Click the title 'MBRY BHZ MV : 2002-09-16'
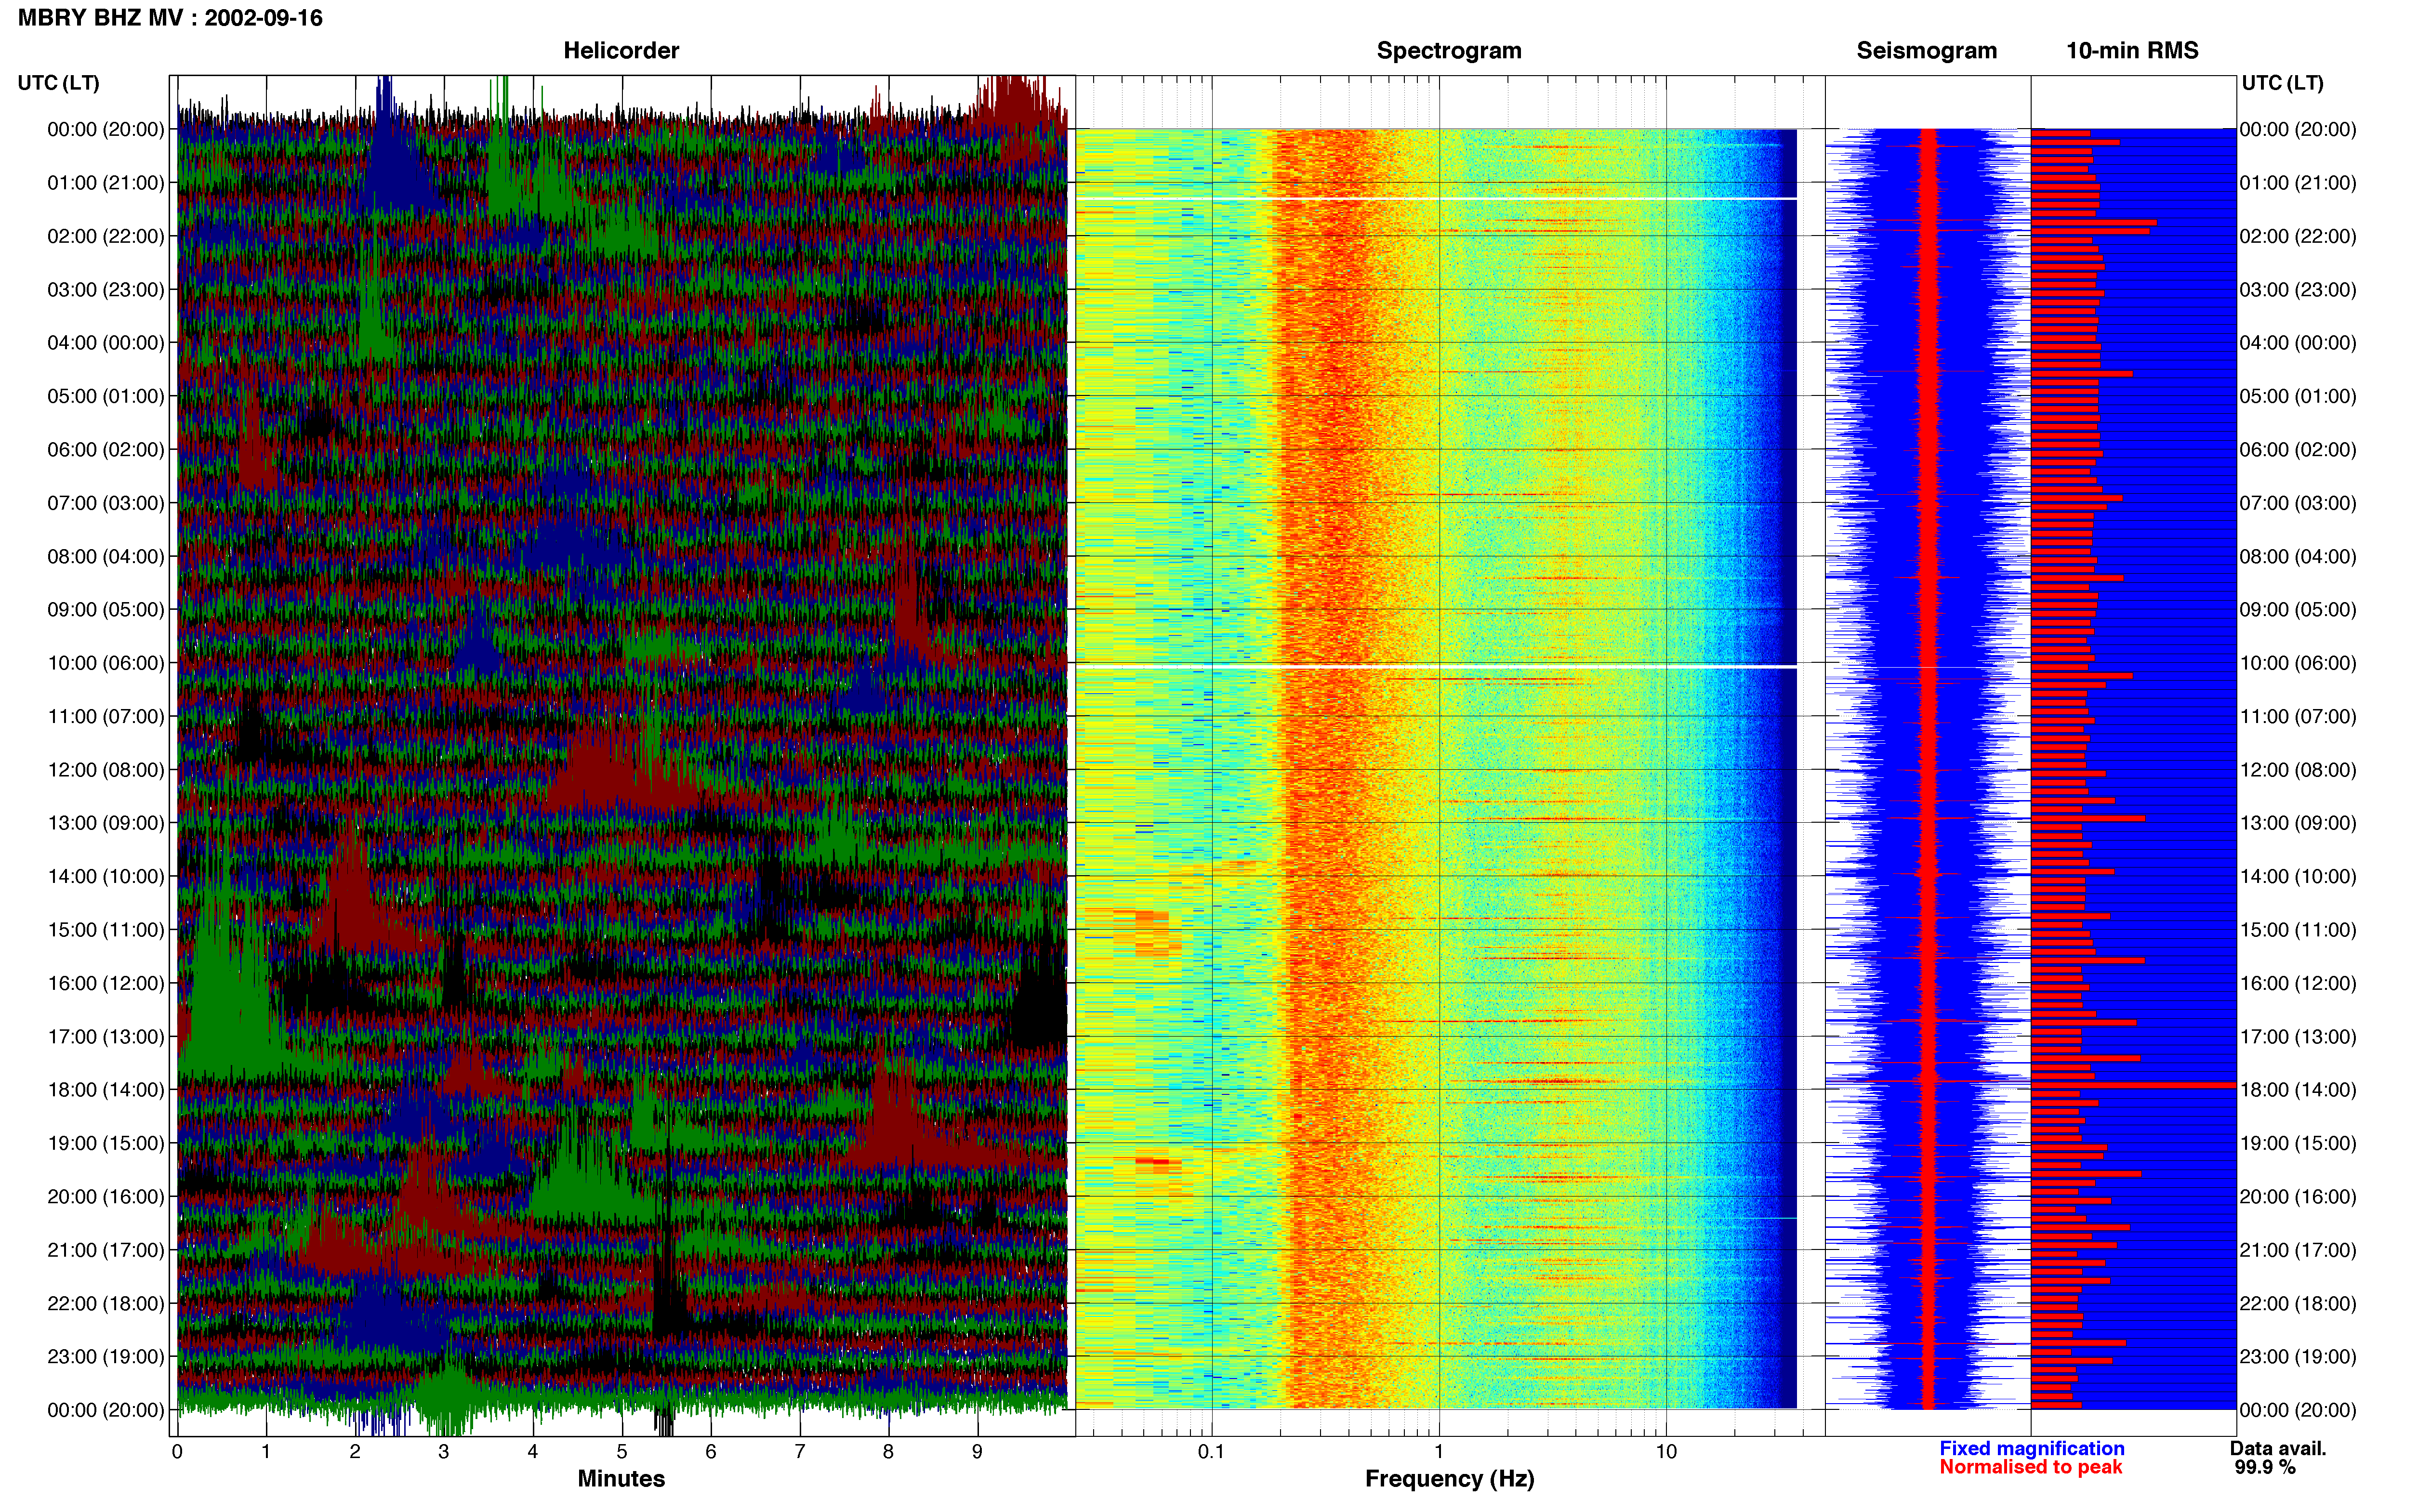The height and width of the screenshot is (1512, 2418). (x=170, y=18)
